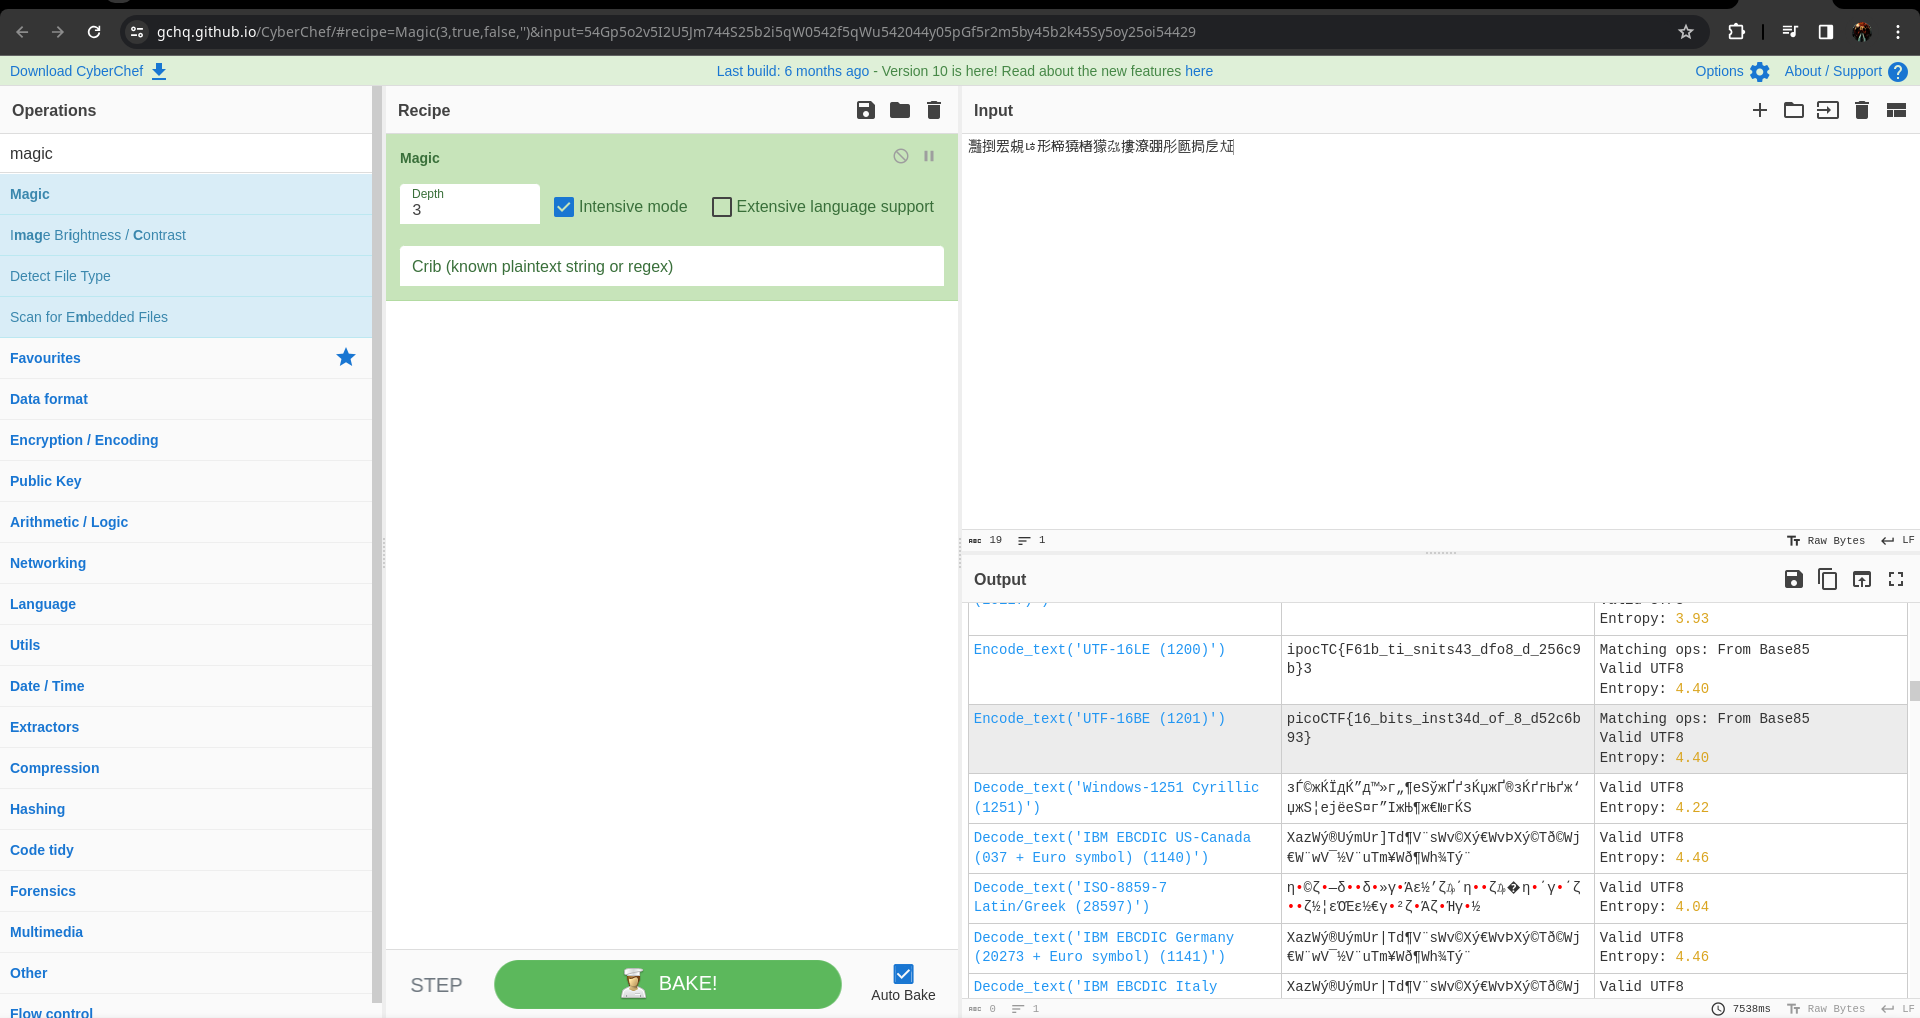This screenshot has height=1018, width=1920.
Task: Disable the Magic operation
Action: (901, 156)
